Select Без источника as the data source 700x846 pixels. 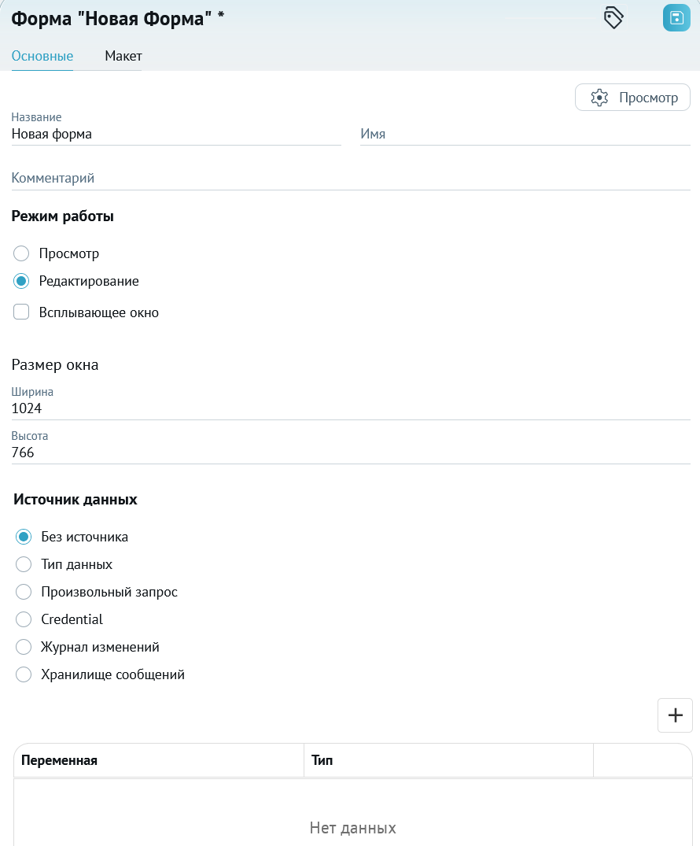point(23,537)
